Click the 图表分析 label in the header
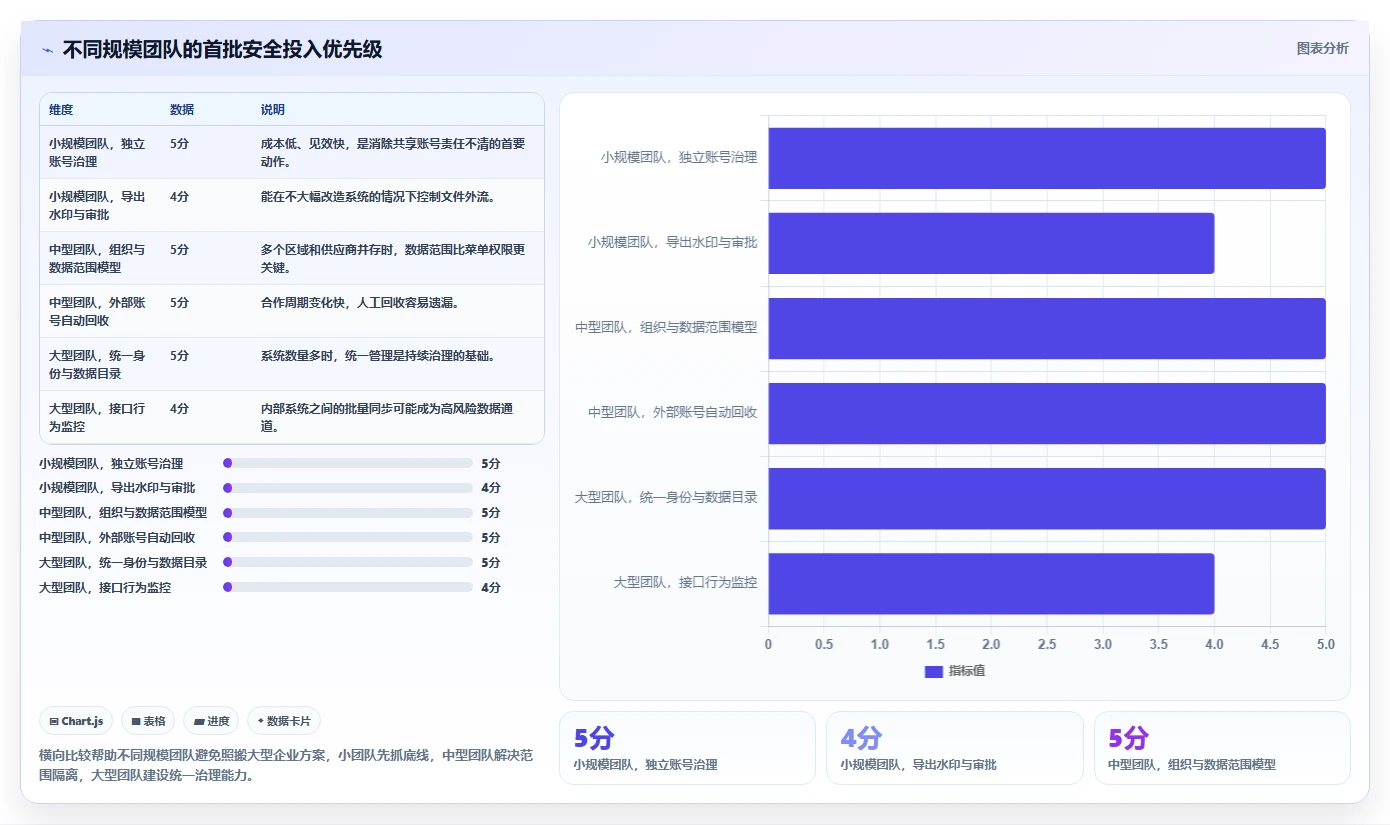 tap(1322, 48)
